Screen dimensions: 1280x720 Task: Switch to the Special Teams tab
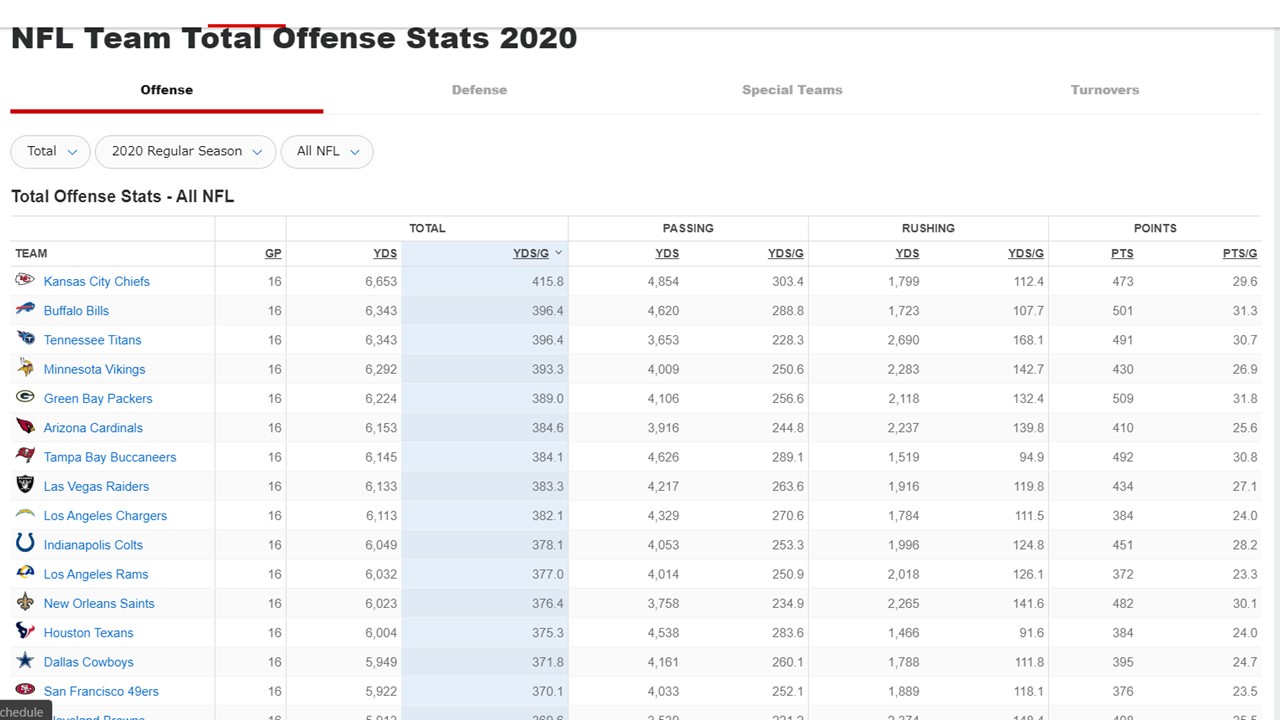pos(792,90)
